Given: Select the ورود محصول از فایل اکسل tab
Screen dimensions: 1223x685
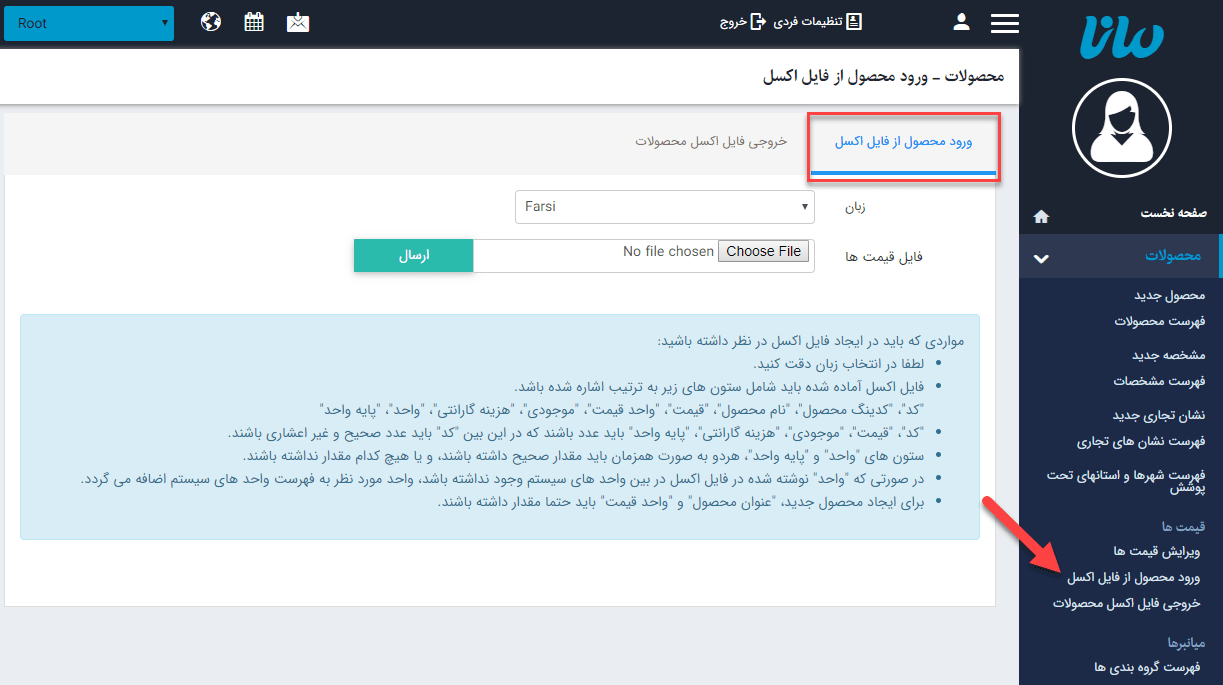Looking at the screenshot, I should [x=903, y=142].
